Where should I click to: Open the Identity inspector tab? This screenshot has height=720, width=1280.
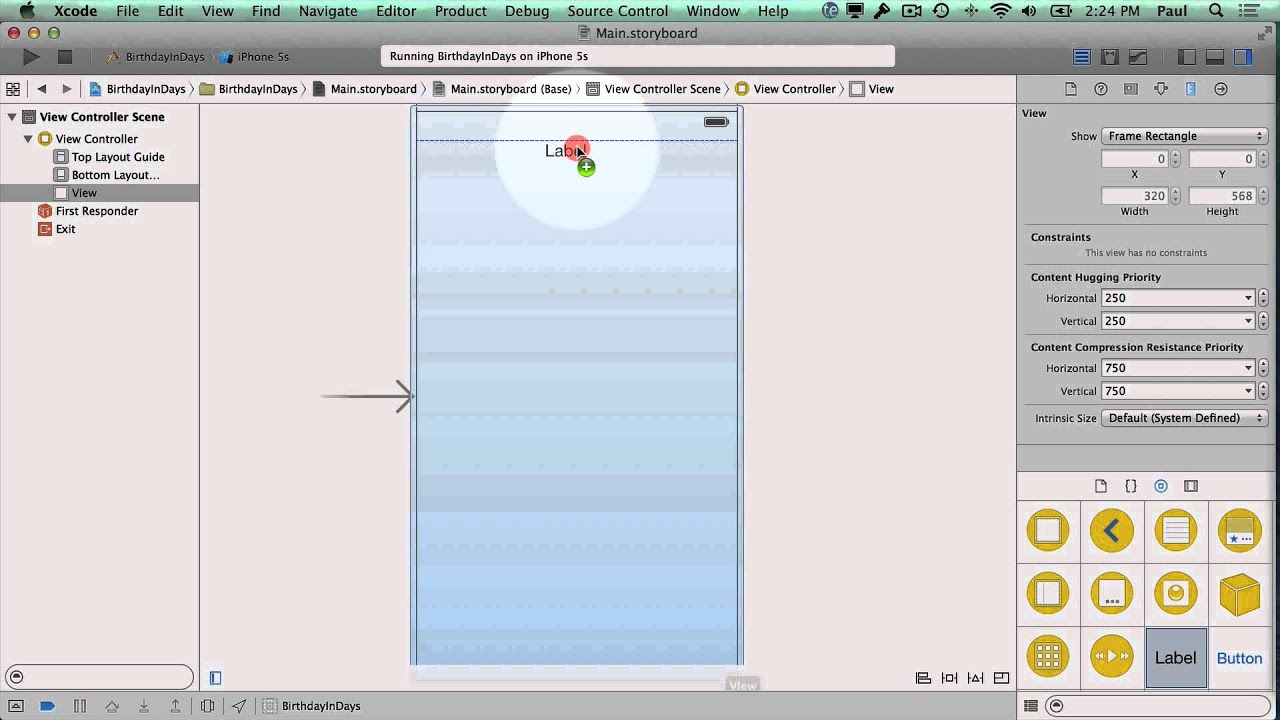[1131, 89]
